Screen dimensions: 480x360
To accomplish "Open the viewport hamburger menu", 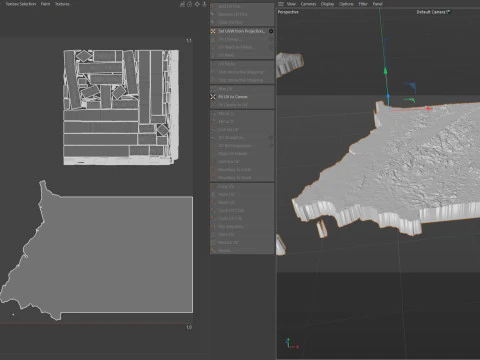I will (281, 4).
